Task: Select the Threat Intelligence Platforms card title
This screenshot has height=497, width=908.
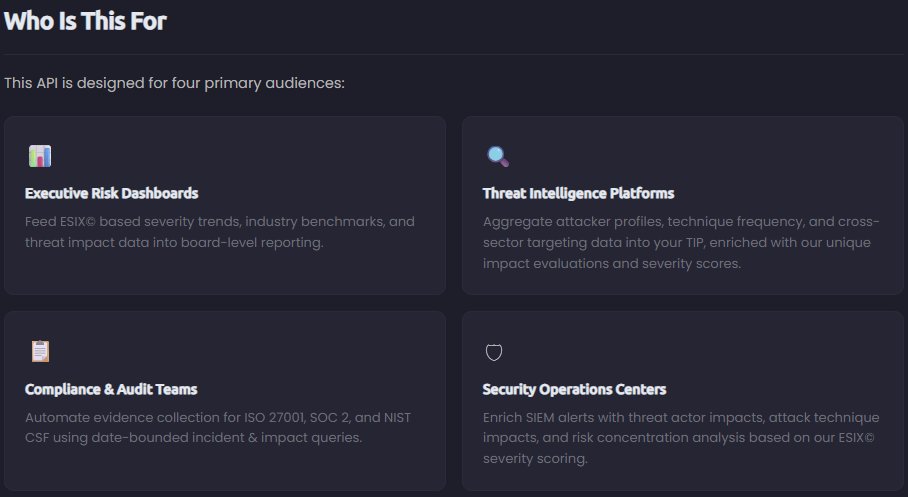Action: tap(579, 193)
